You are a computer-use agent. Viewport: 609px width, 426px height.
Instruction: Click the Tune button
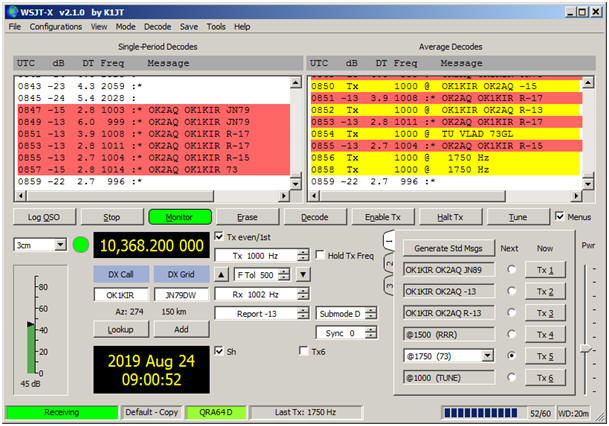(x=518, y=217)
